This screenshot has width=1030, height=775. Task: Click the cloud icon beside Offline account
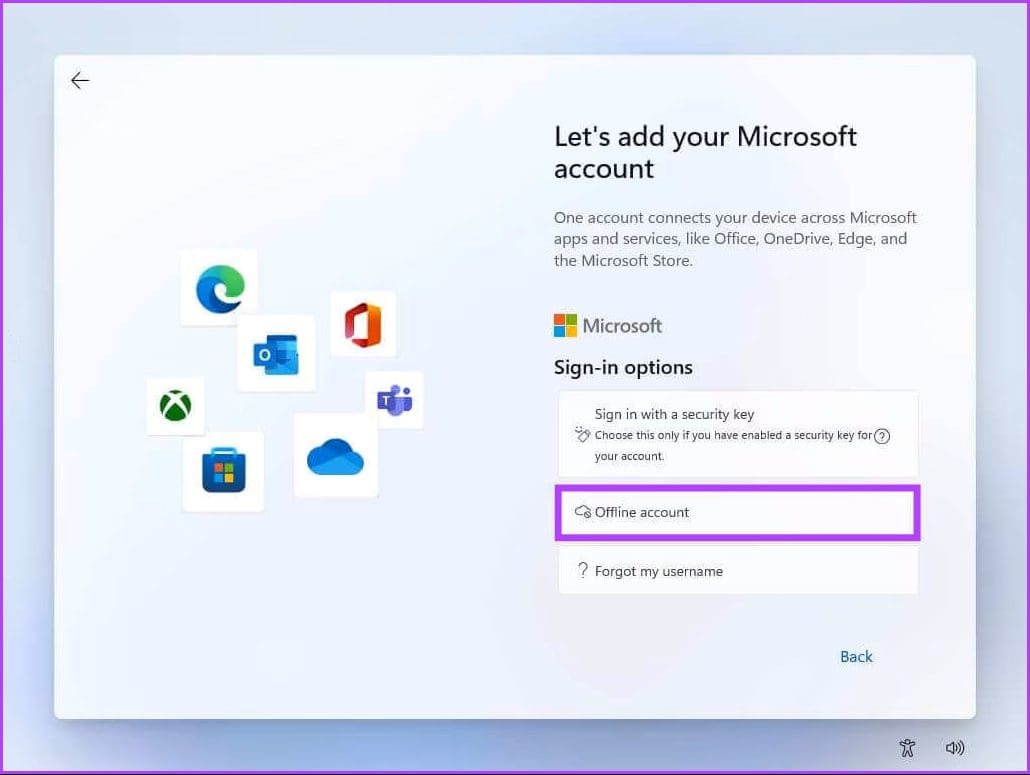[x=583, y=512]
